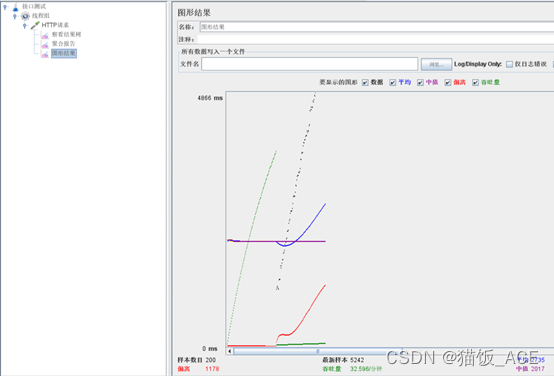This screenshot has width=554, height=376.
Task: Click the HTTP请求 sampler pipette icon
Action: 35,25
